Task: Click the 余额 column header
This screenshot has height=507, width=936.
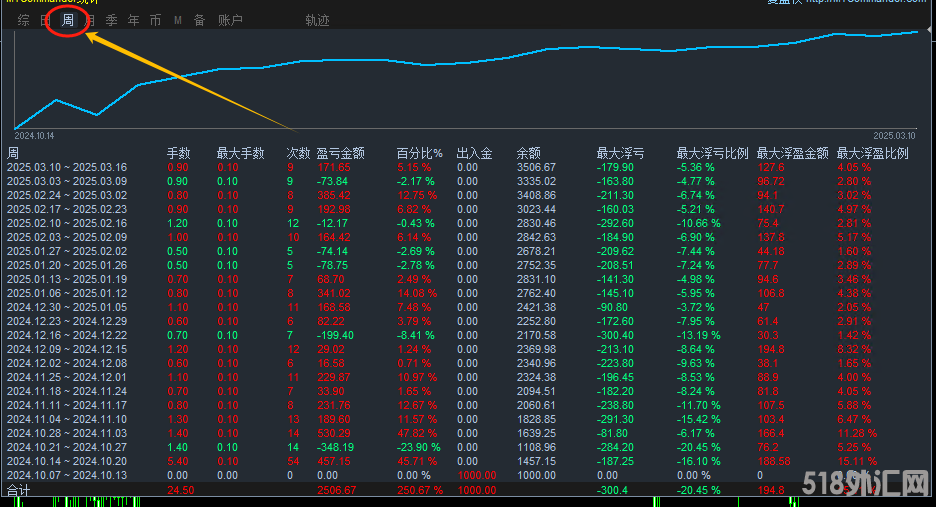Action: point(528,153)
